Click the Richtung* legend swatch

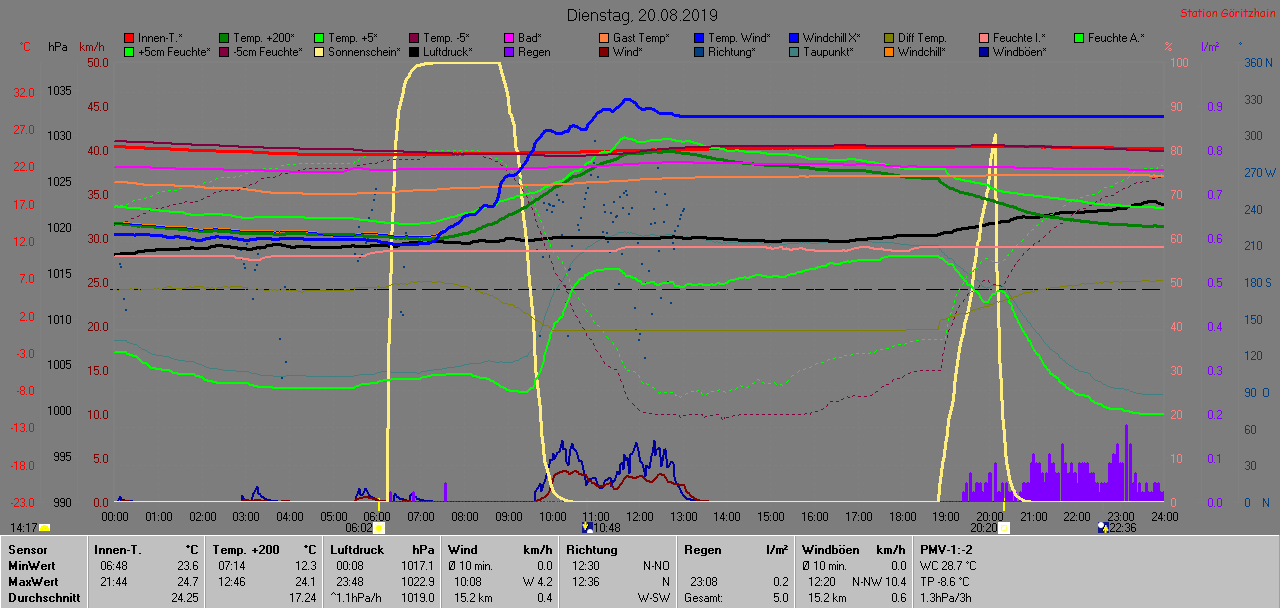pos(699,51)
